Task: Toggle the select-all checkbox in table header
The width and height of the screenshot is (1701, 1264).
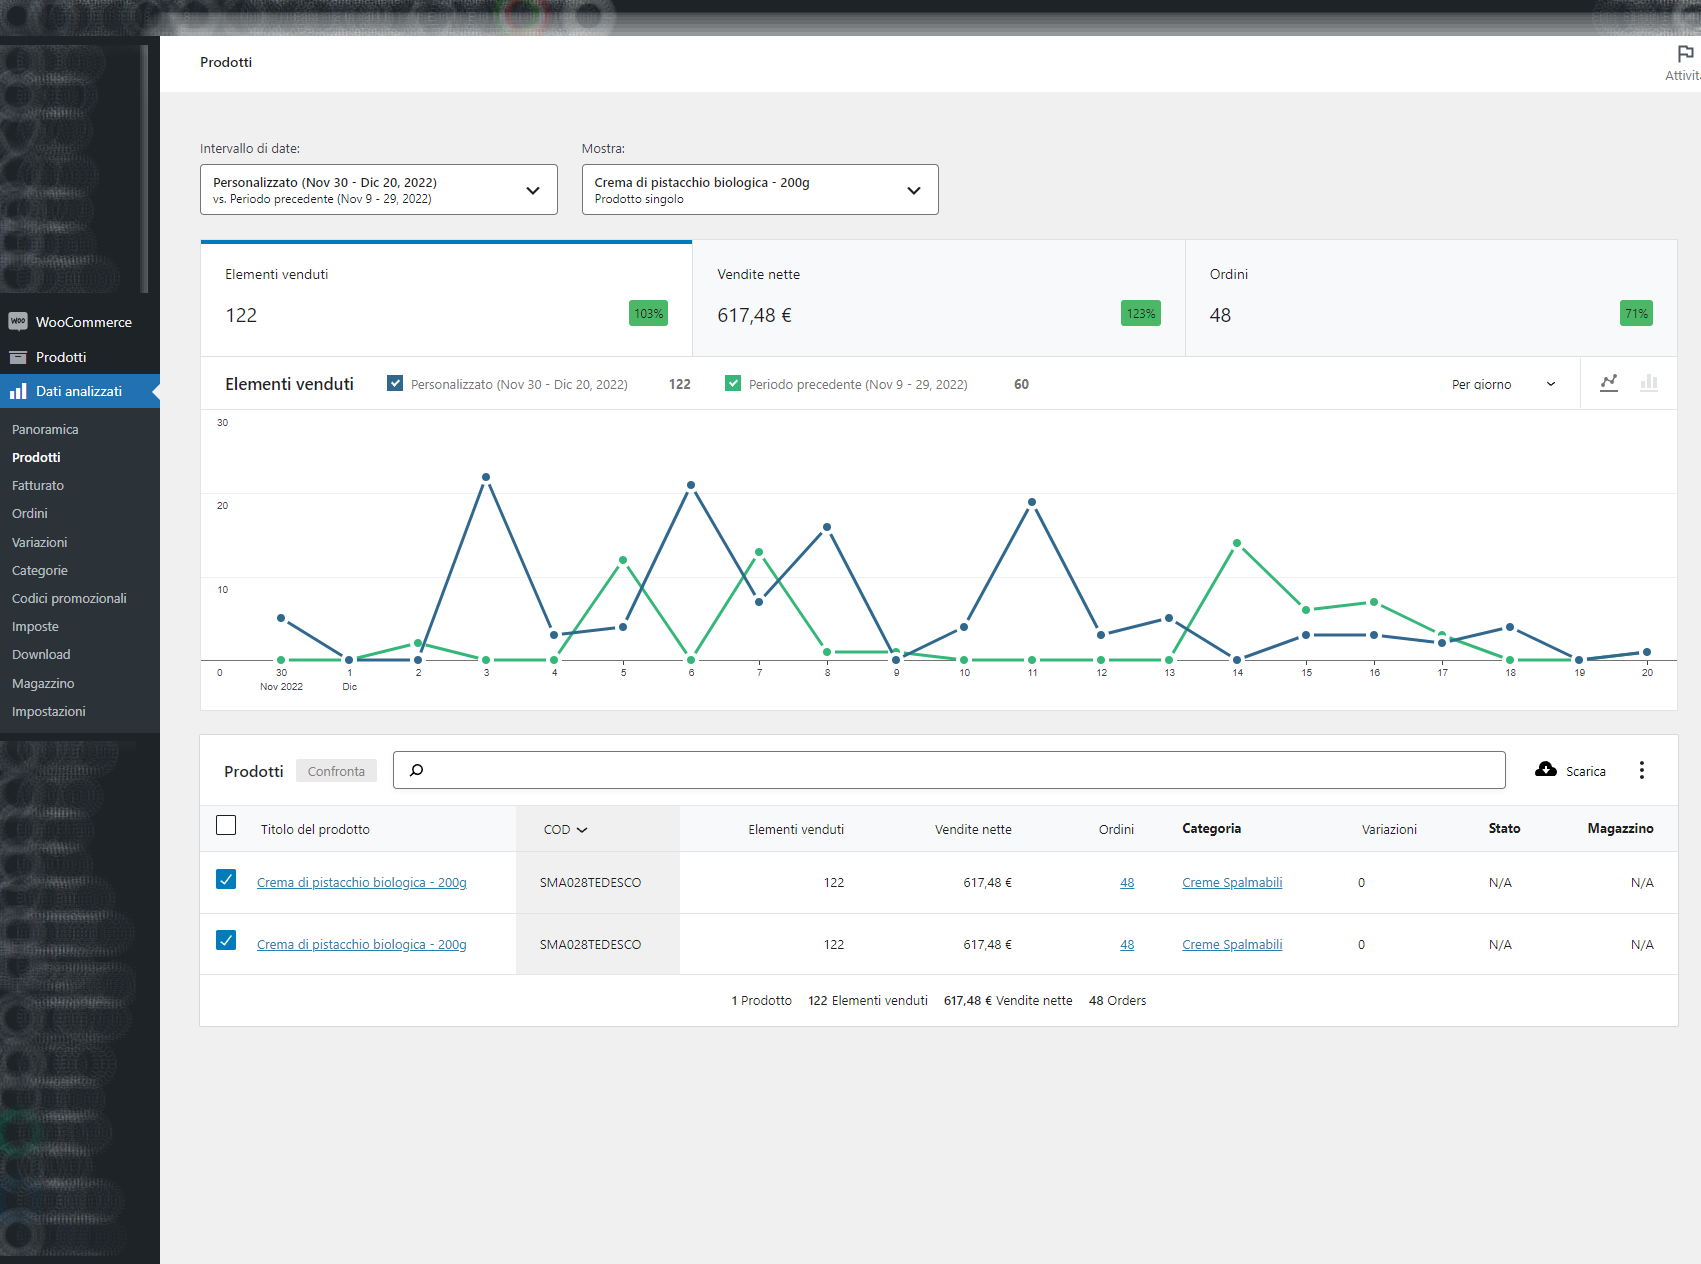Action: tap(226, 825)
